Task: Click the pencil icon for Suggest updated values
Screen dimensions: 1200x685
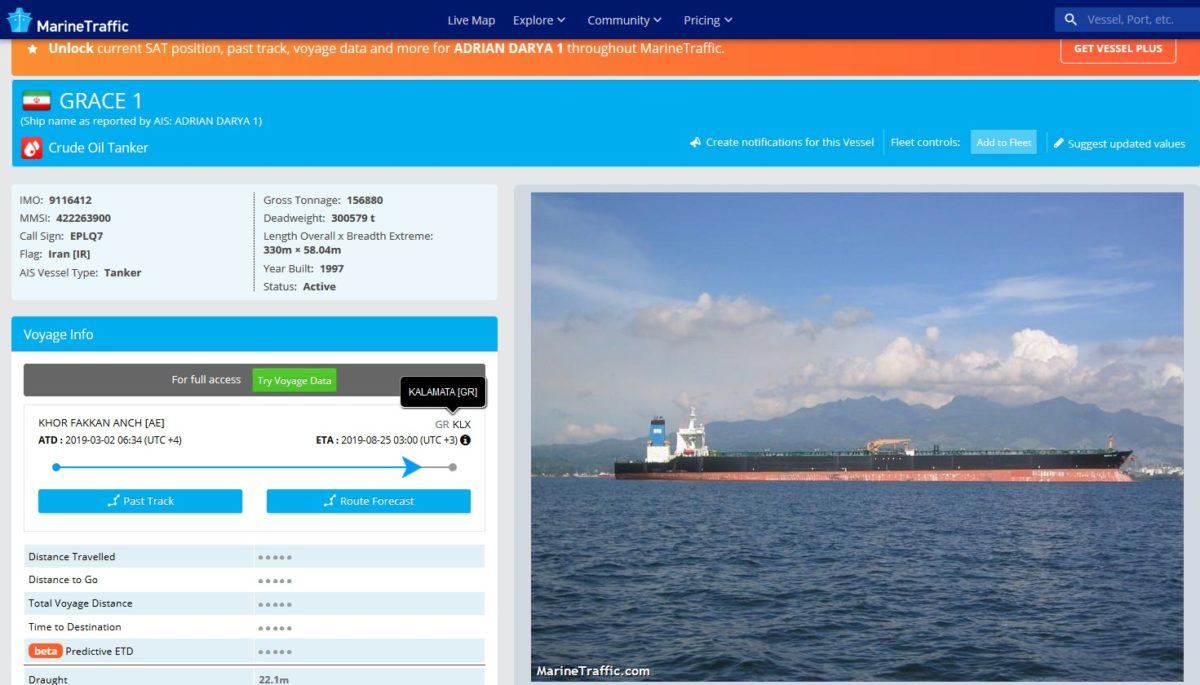Action: (1059, 143)
